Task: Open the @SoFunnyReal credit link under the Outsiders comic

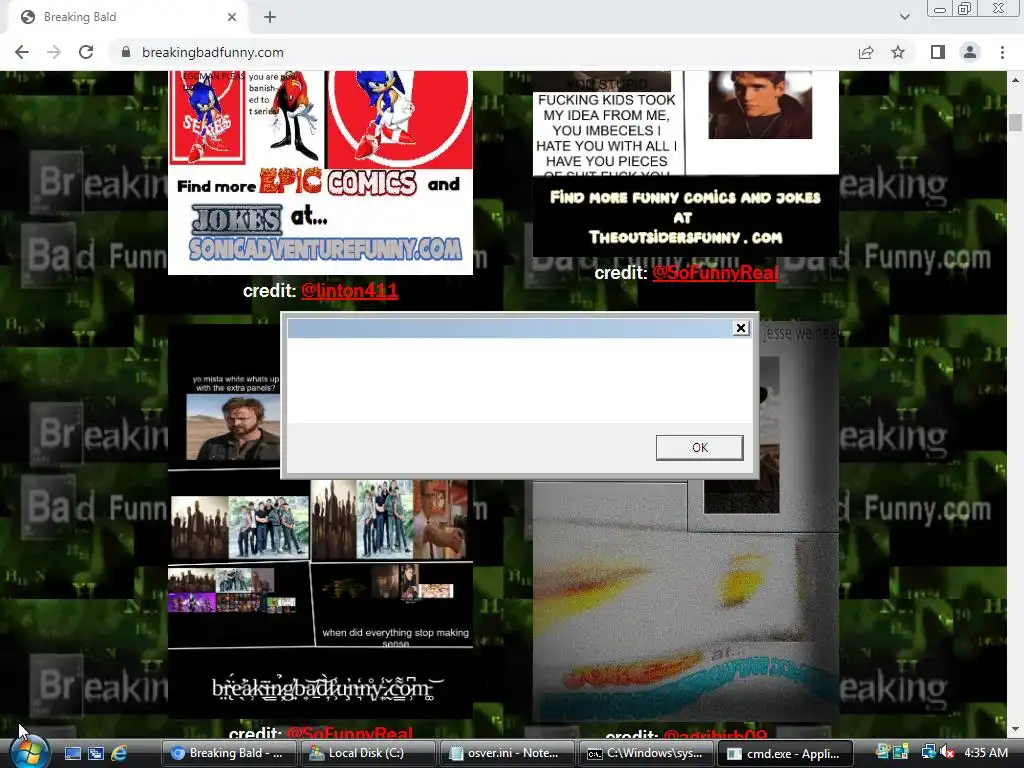Action: (x=715, y=273)
